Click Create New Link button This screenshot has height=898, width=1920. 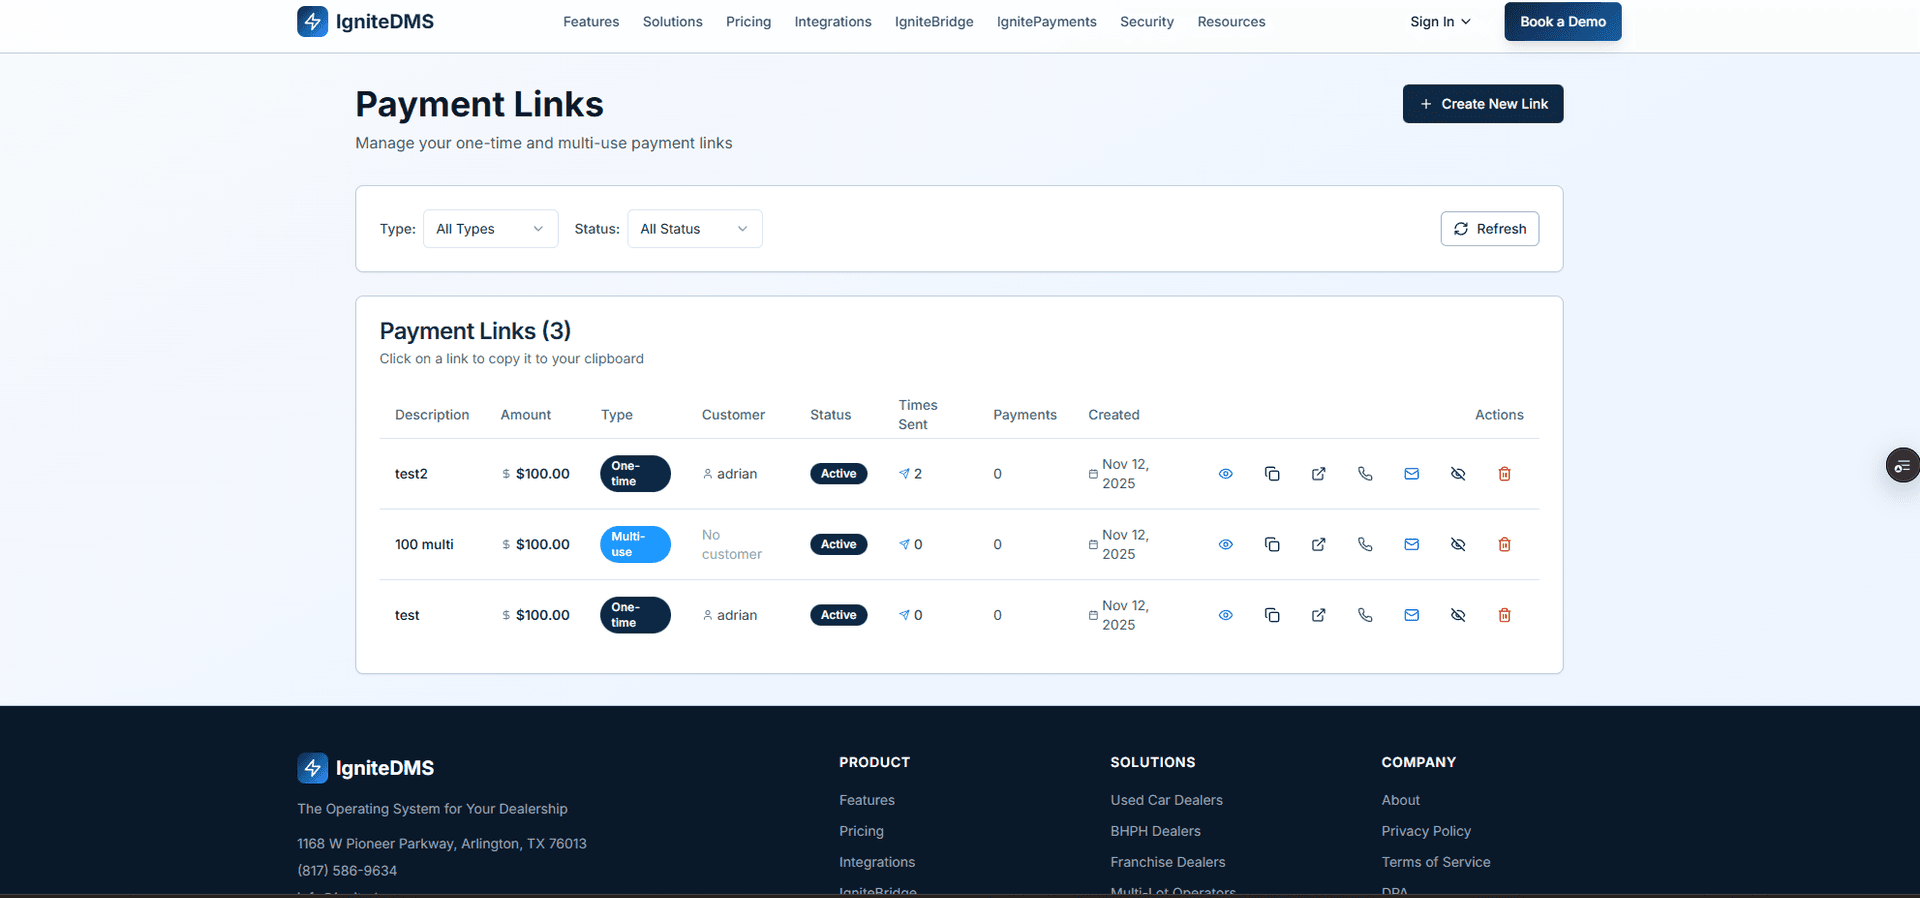click(1482, 104)
